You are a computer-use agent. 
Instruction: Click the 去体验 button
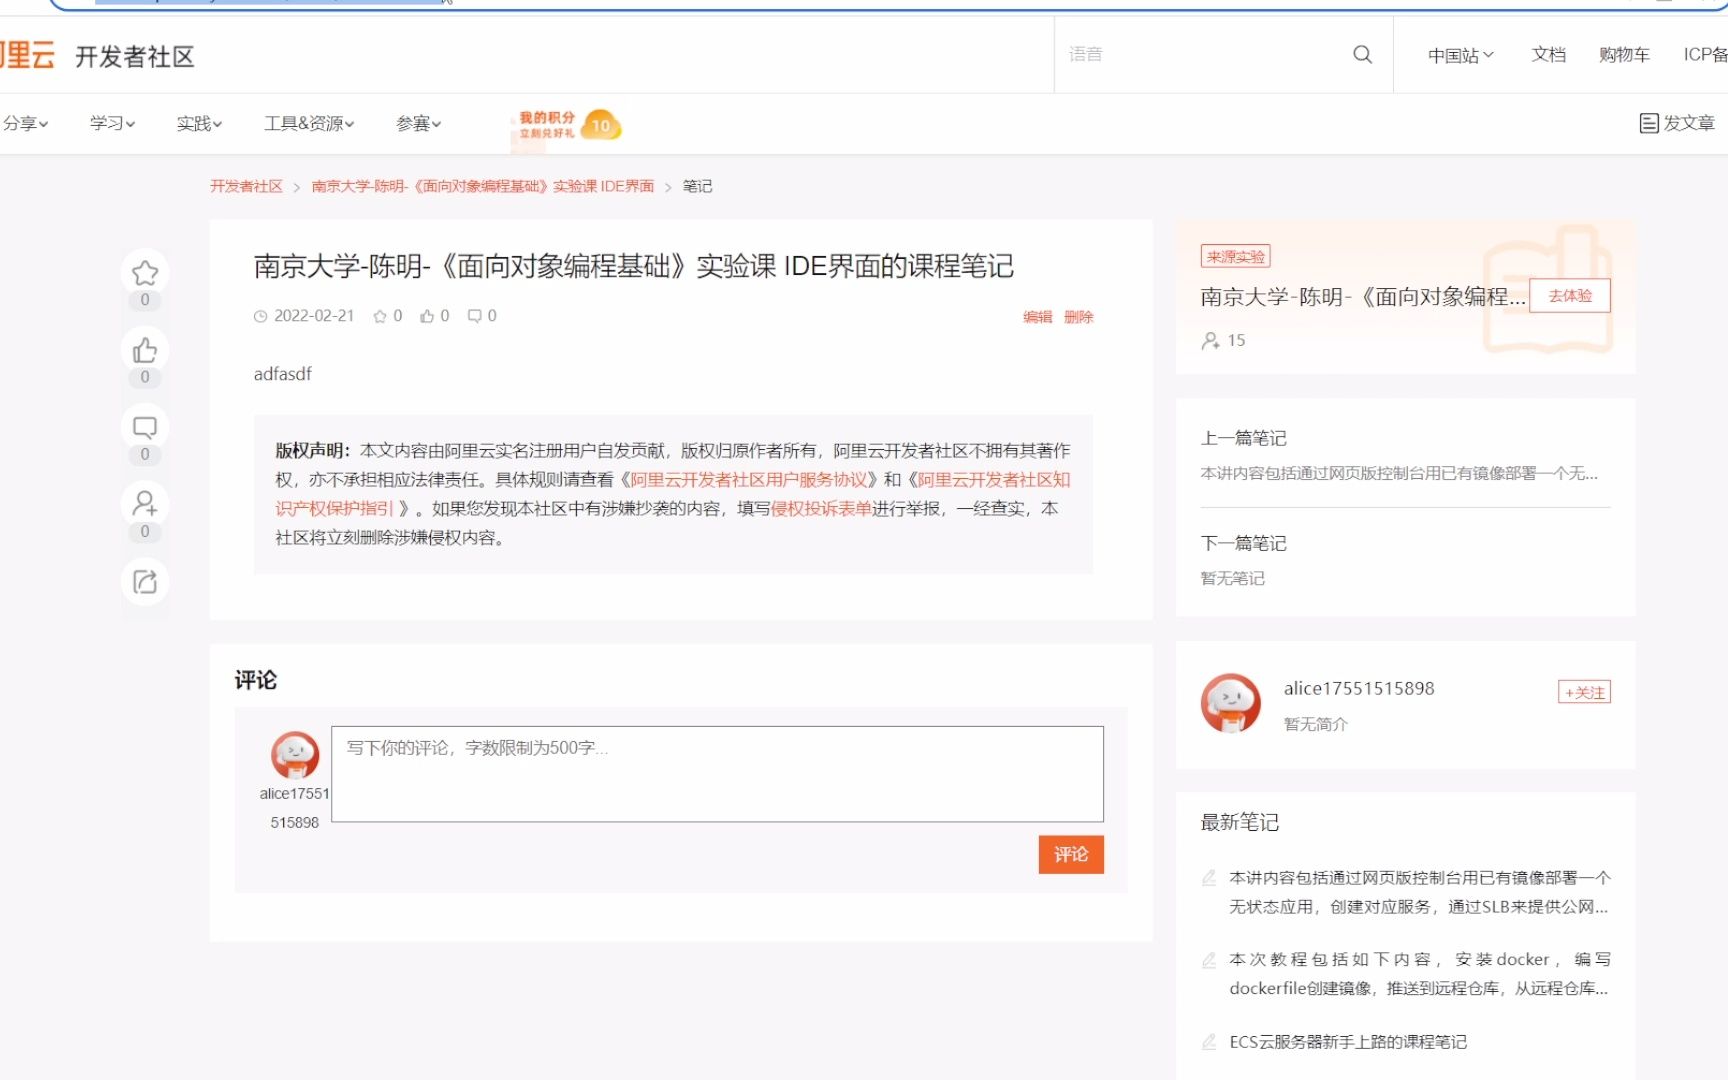tap(1570, 296)
